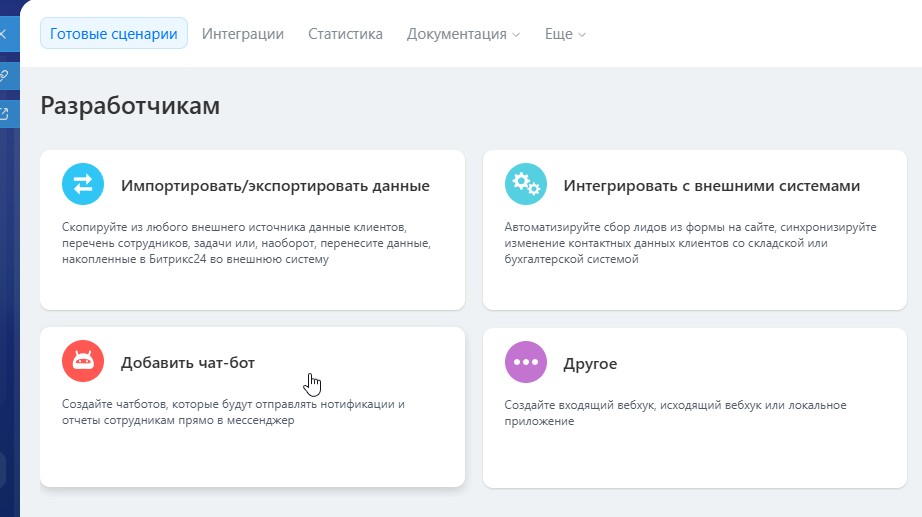The height and width of the screenshot is (517, 922).
Task: Click the chevron arrow next to Документация
Action: click(x=516, y=35)
